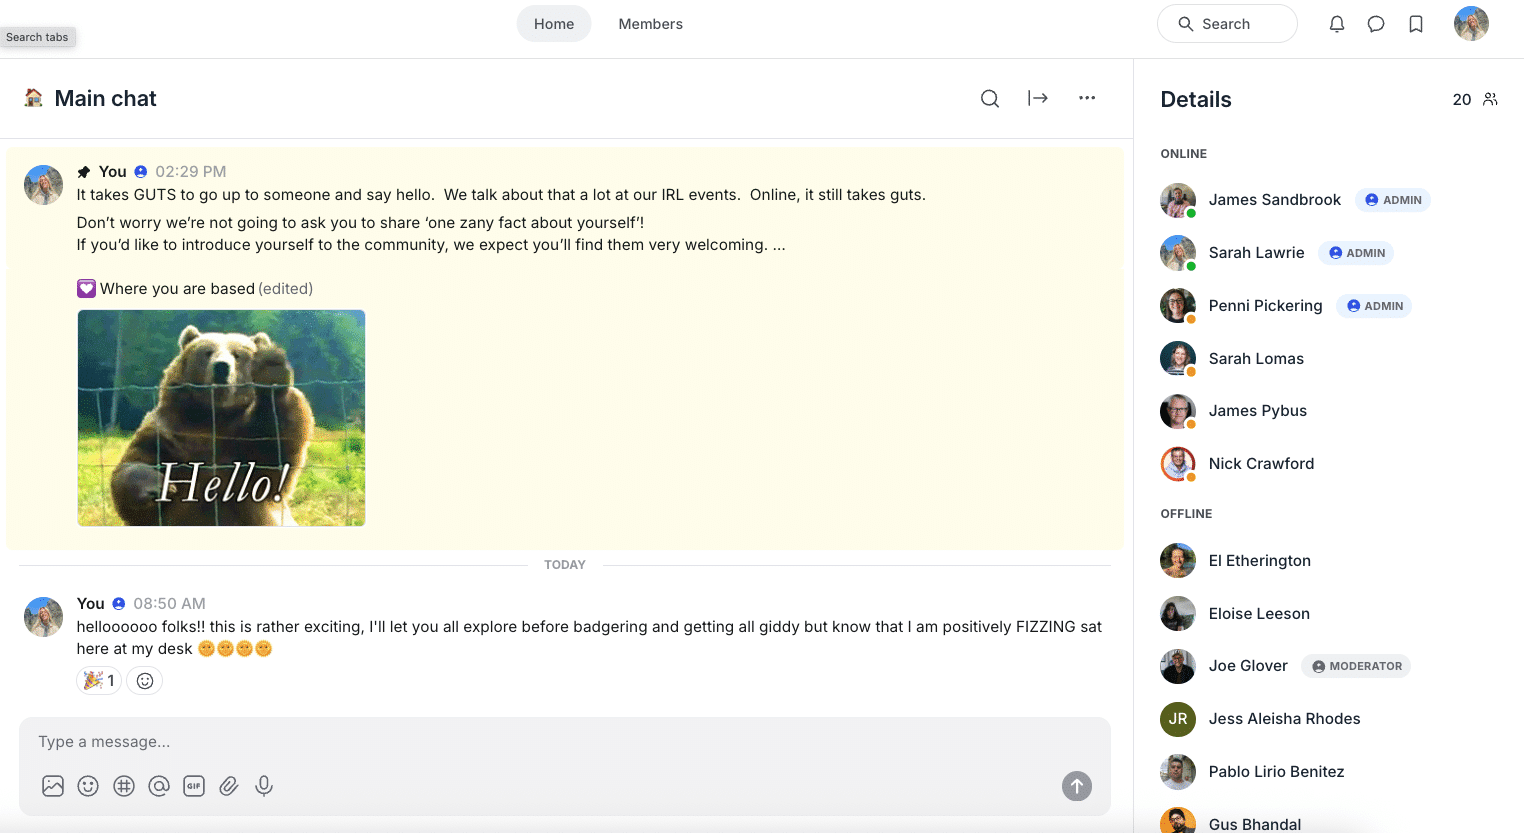This screenshot has width=1524, height=833.
Task: Open Main chat more options ellipsis
Action: pos(1087,98)
